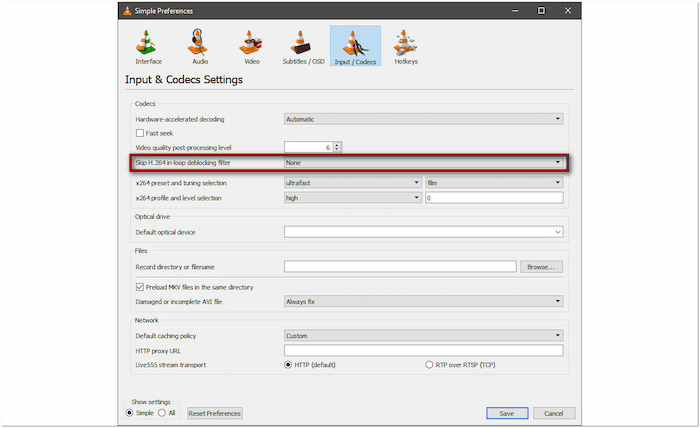Click the Record directory or filename field
This screenshot has width=700, height=428.
400,267
